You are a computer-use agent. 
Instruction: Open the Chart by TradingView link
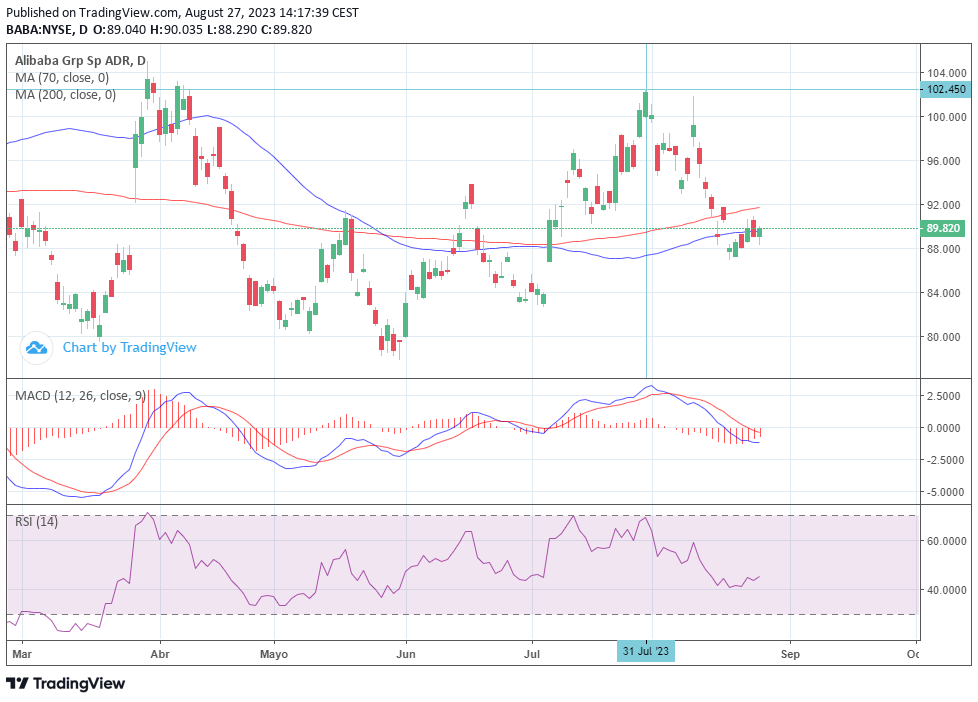coord(129,348)
